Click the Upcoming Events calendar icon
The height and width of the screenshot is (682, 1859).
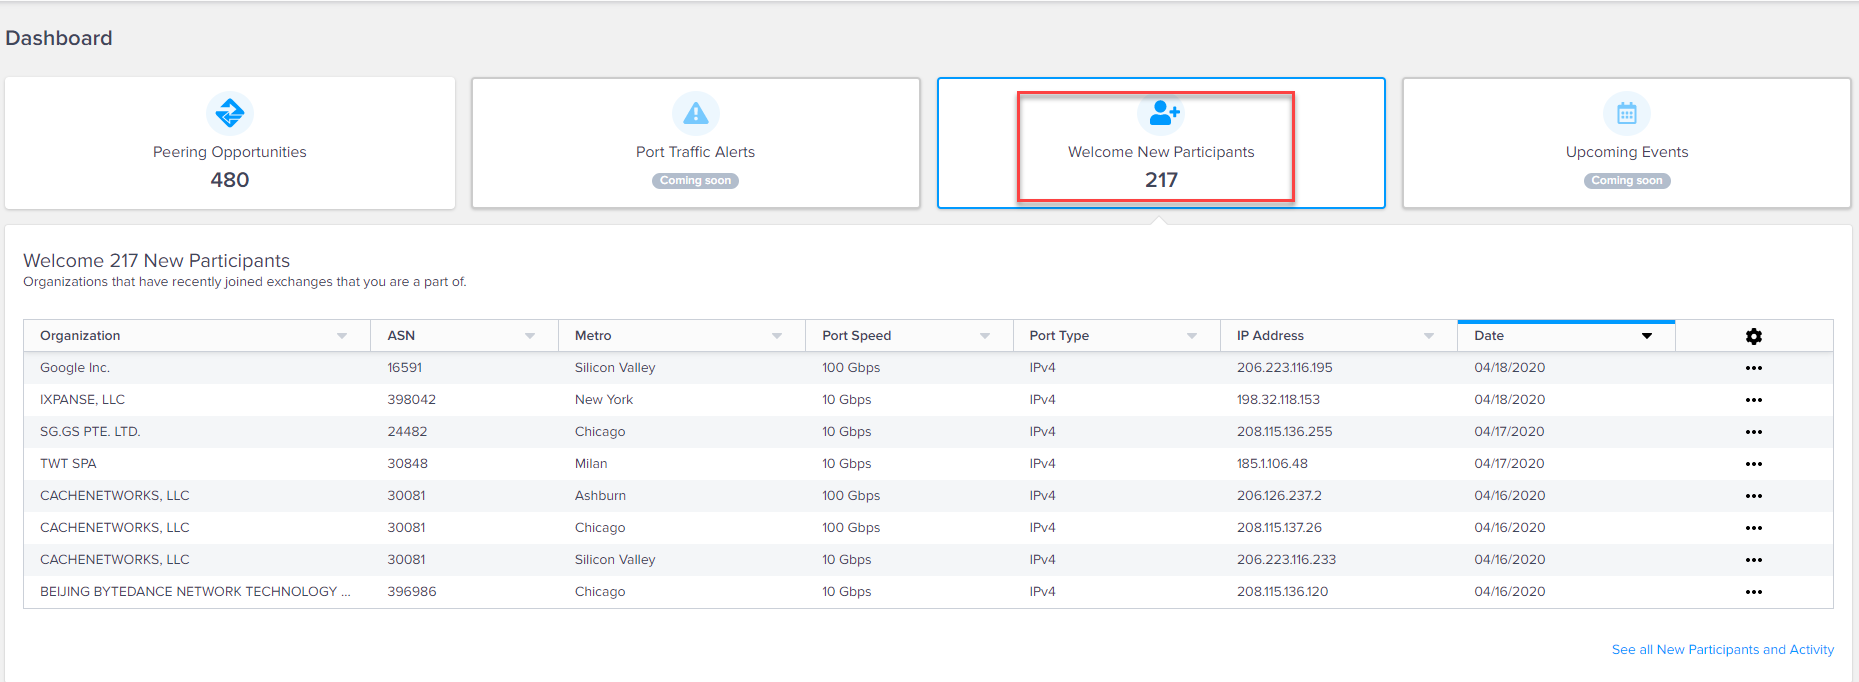tap(1627, 113)
